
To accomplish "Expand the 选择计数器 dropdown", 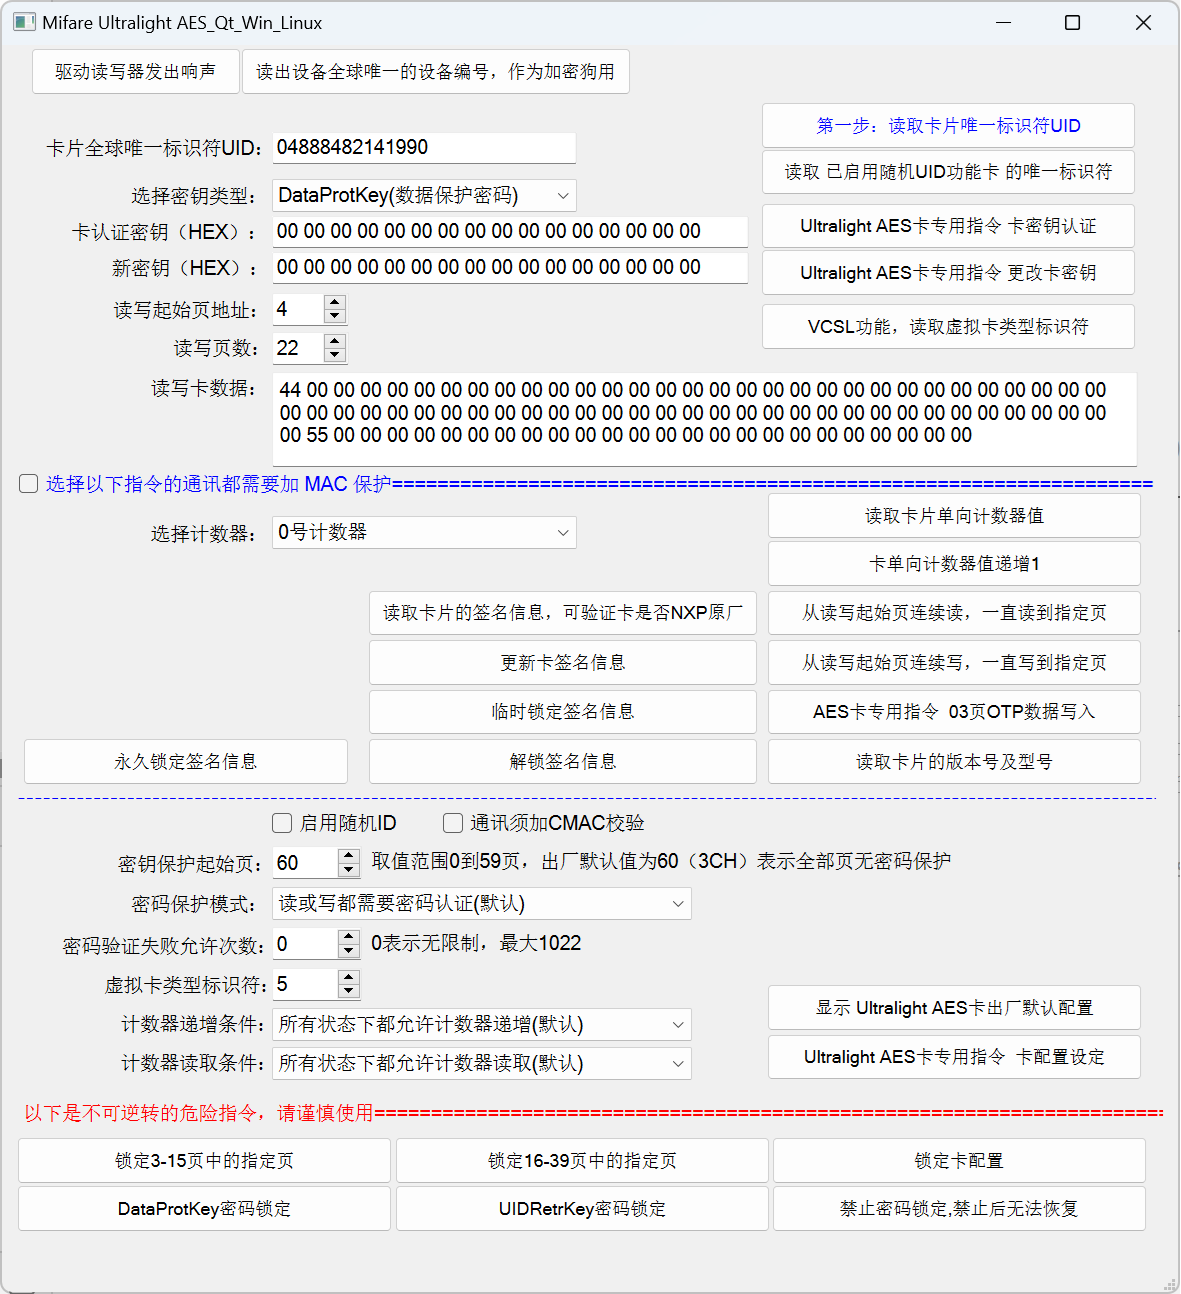I will tap(424, 533).
